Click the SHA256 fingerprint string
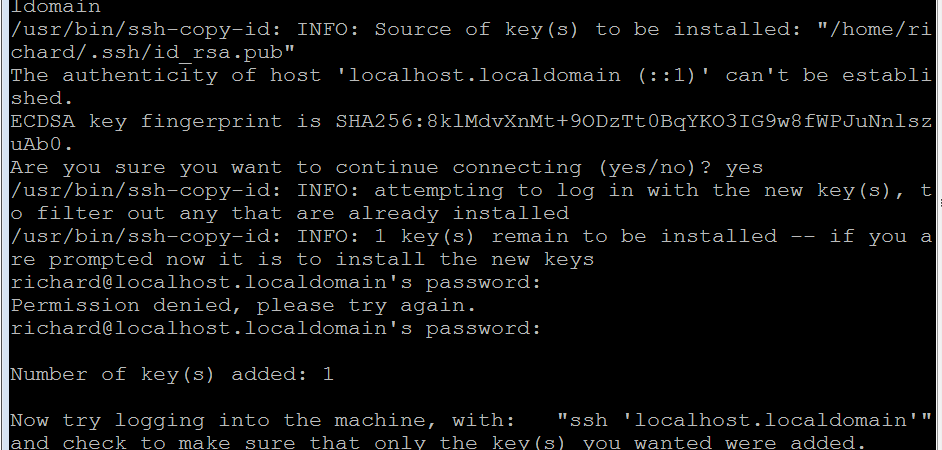Viewport: 942px width, 450px height. [634, 121]
